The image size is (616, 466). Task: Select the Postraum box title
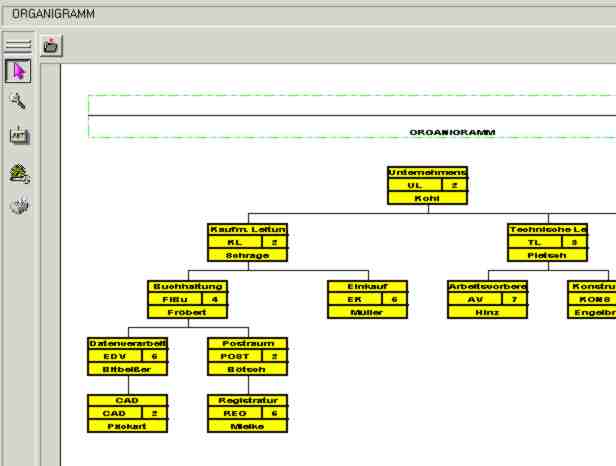(x=248, y=343)
